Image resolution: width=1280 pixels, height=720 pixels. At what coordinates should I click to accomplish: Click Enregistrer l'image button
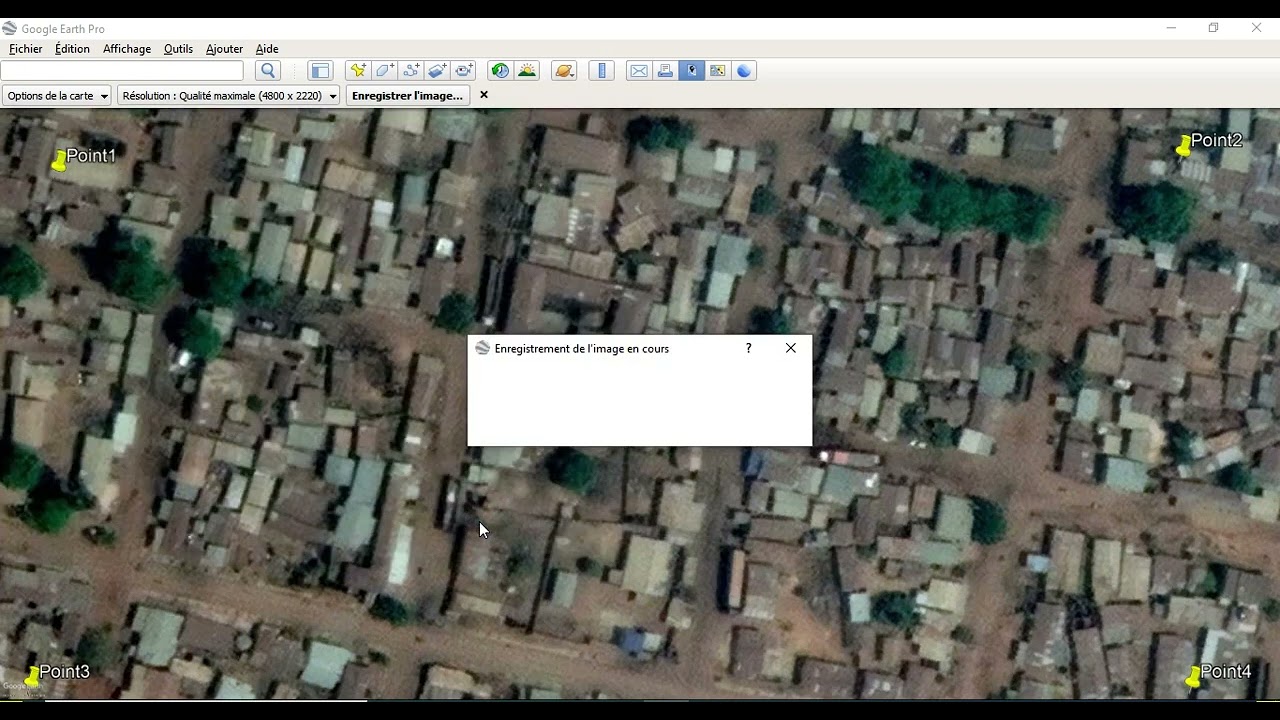[407, 96]
